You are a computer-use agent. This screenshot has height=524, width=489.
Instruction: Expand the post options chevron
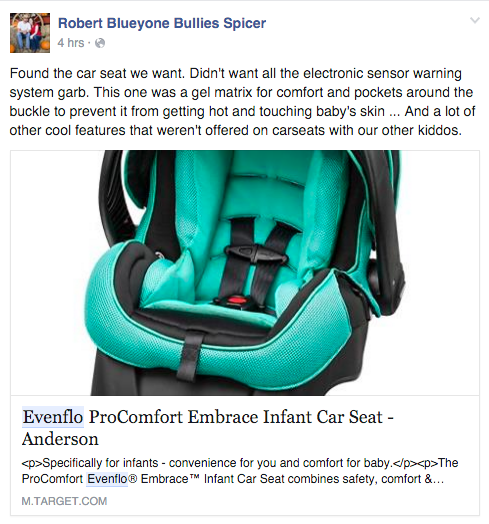[x=475, y=21]
